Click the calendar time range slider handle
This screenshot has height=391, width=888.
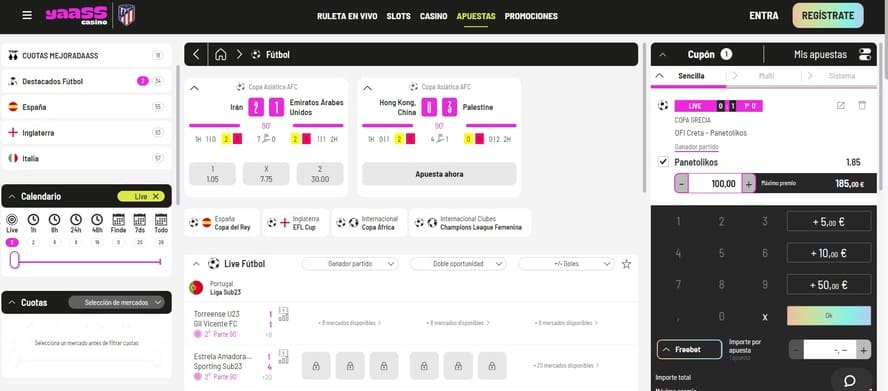coord(14,260)
